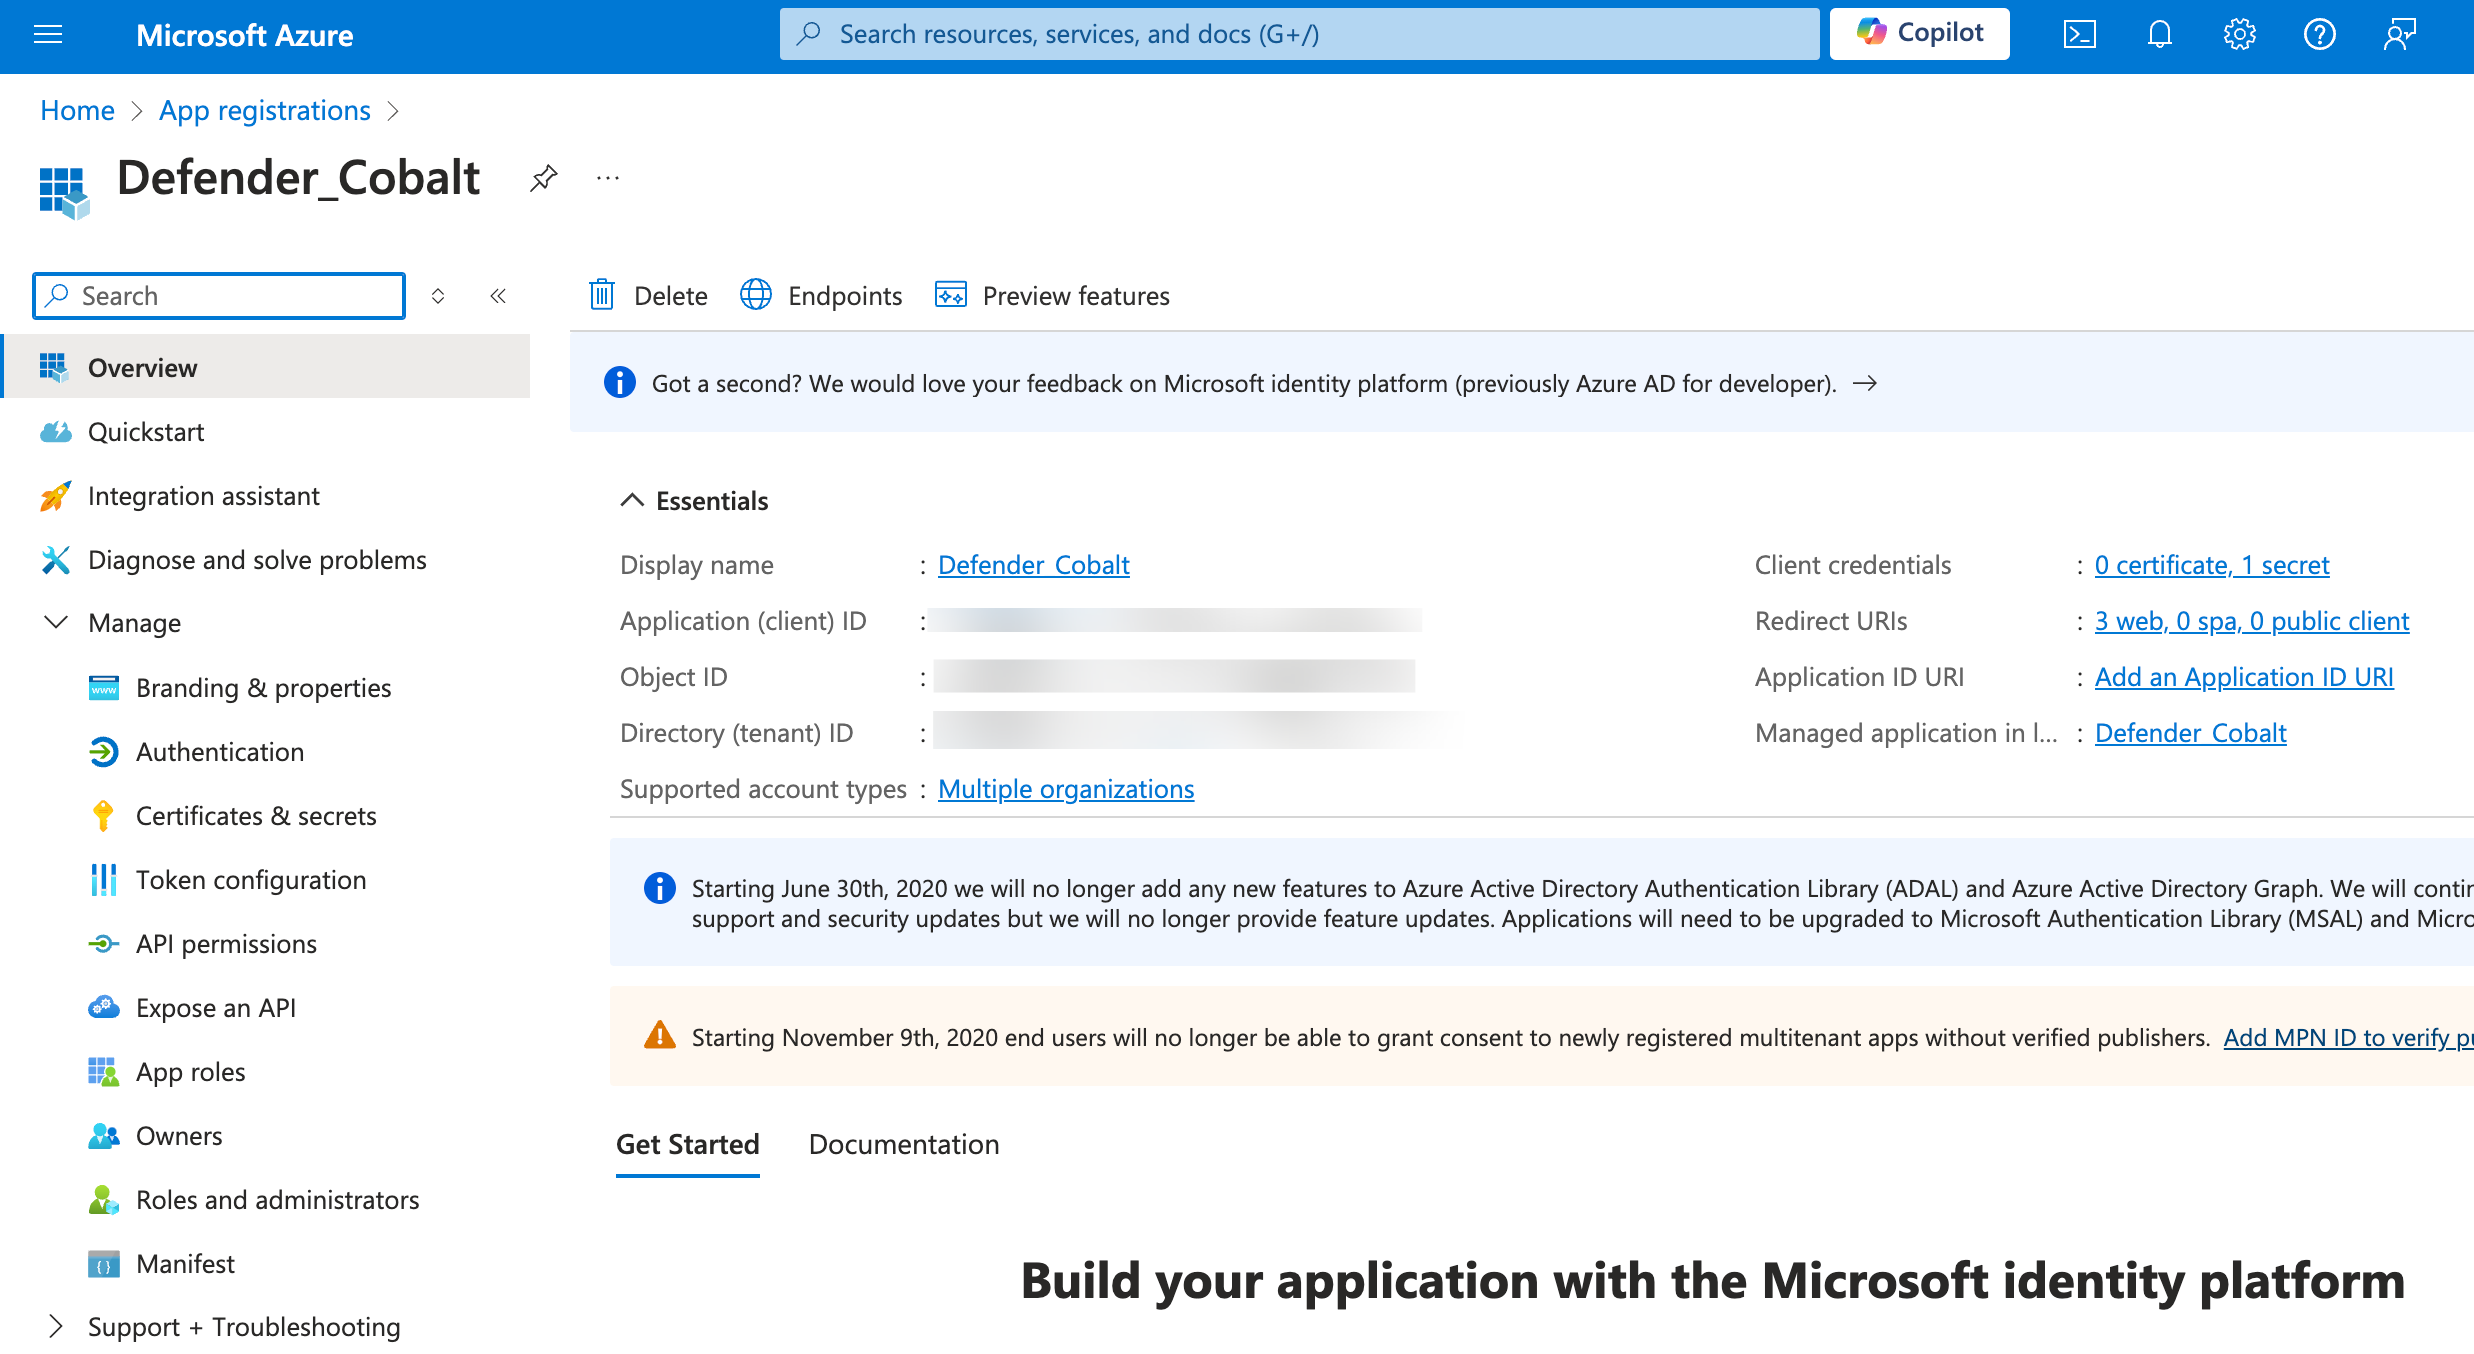The image size is (2474, 1354).
Task: Open the portal hamburger menu
Action: pyautogui.click(x=47, y=34)
